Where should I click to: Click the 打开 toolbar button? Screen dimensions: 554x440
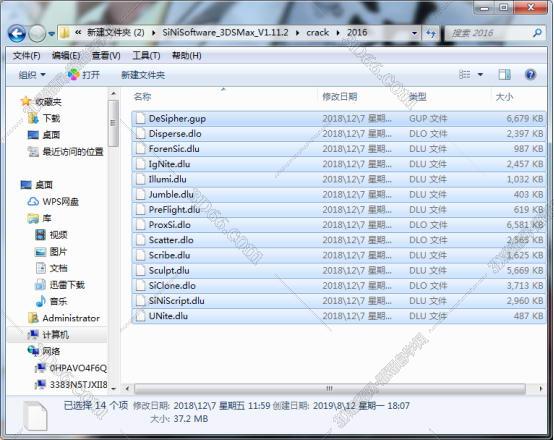[x=84, y=75]
